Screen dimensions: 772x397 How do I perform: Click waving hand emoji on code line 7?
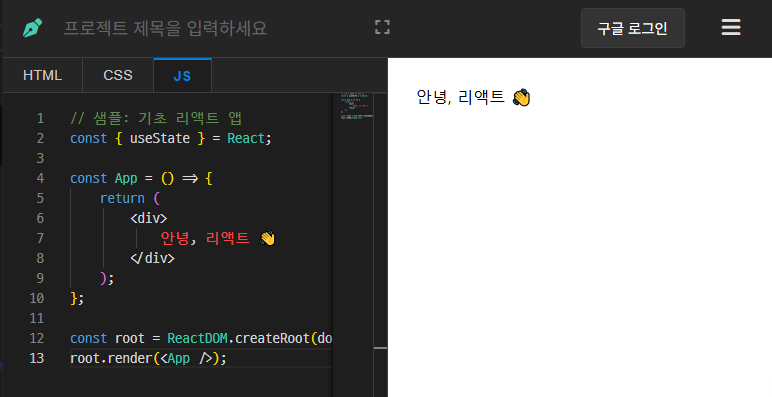coord(267,238)
